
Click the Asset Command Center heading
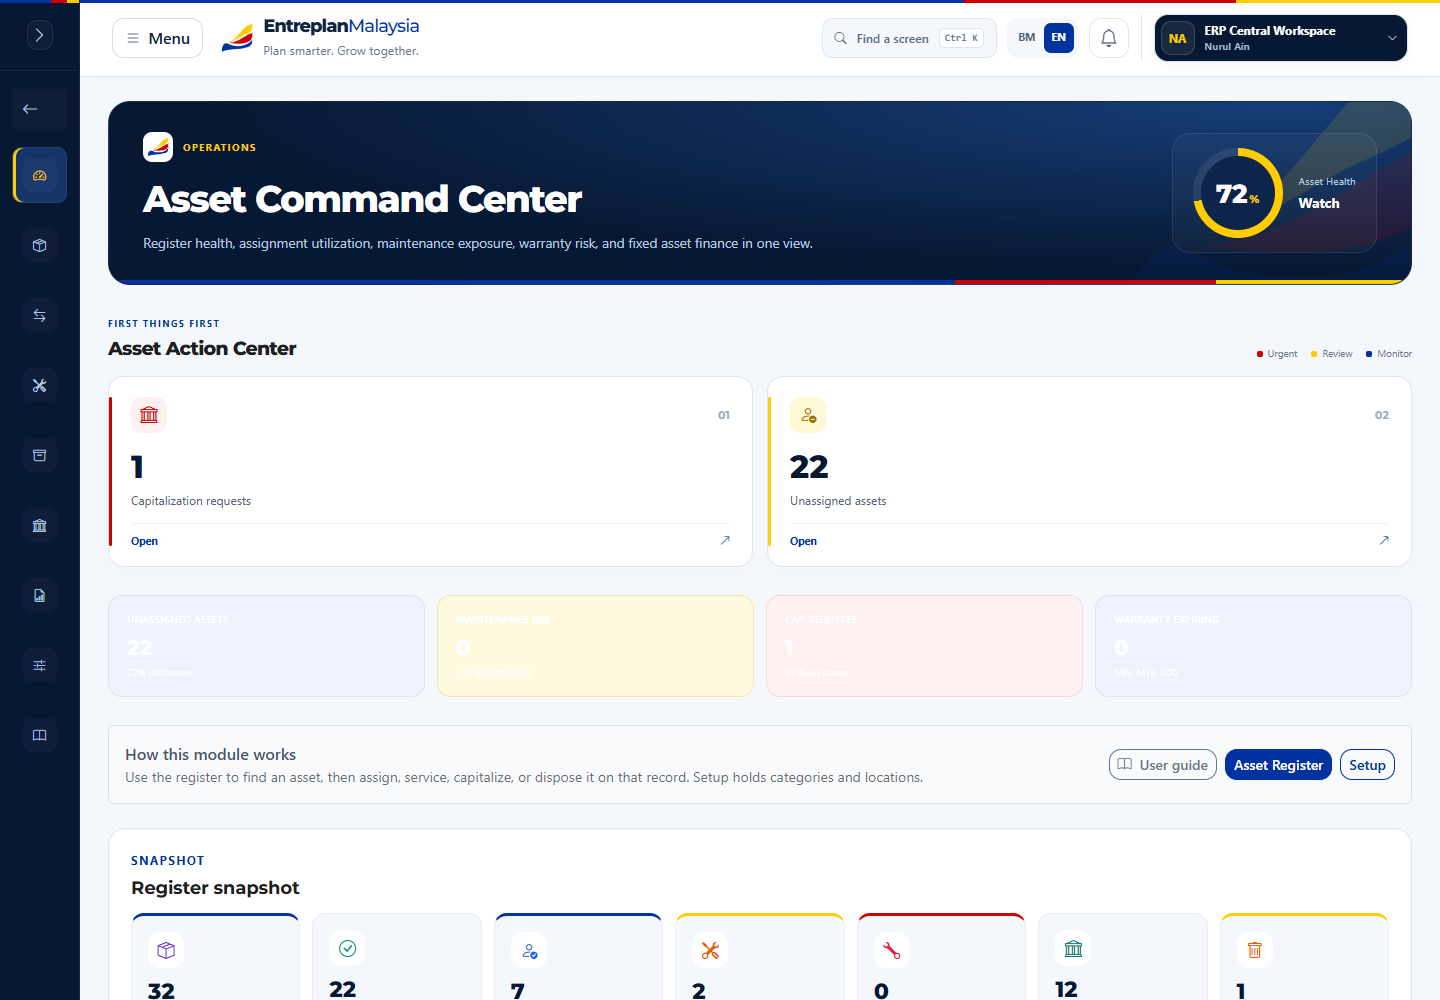363,199
